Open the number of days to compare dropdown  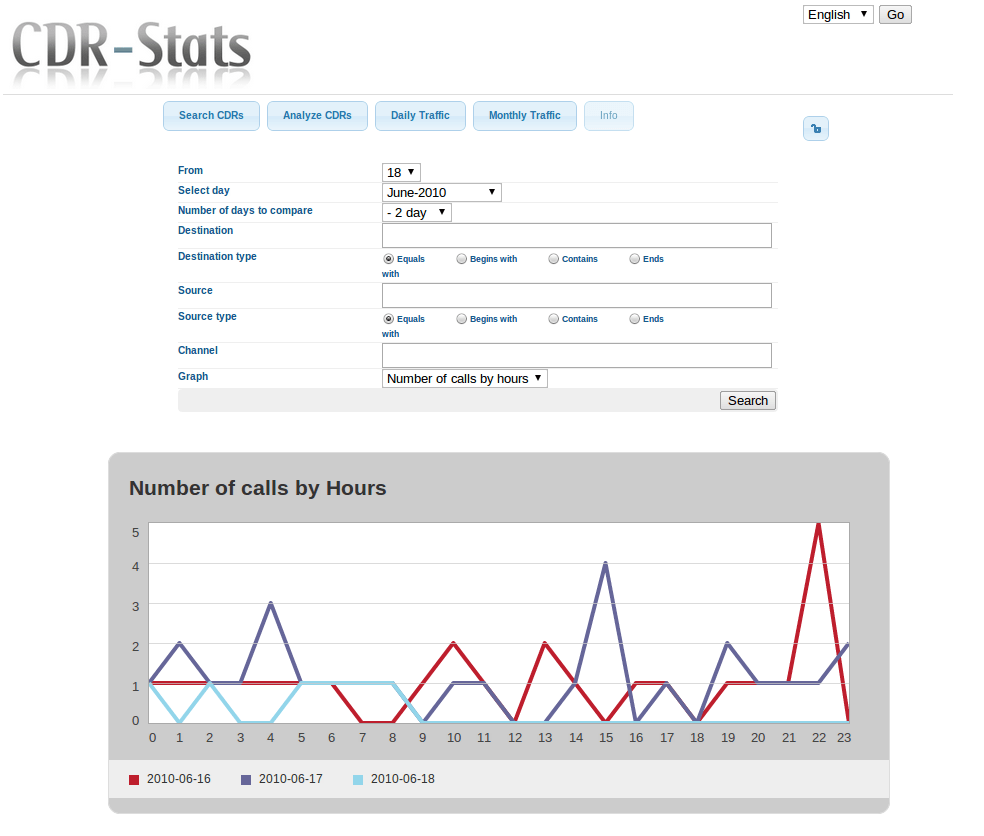[x=416, y=212]
